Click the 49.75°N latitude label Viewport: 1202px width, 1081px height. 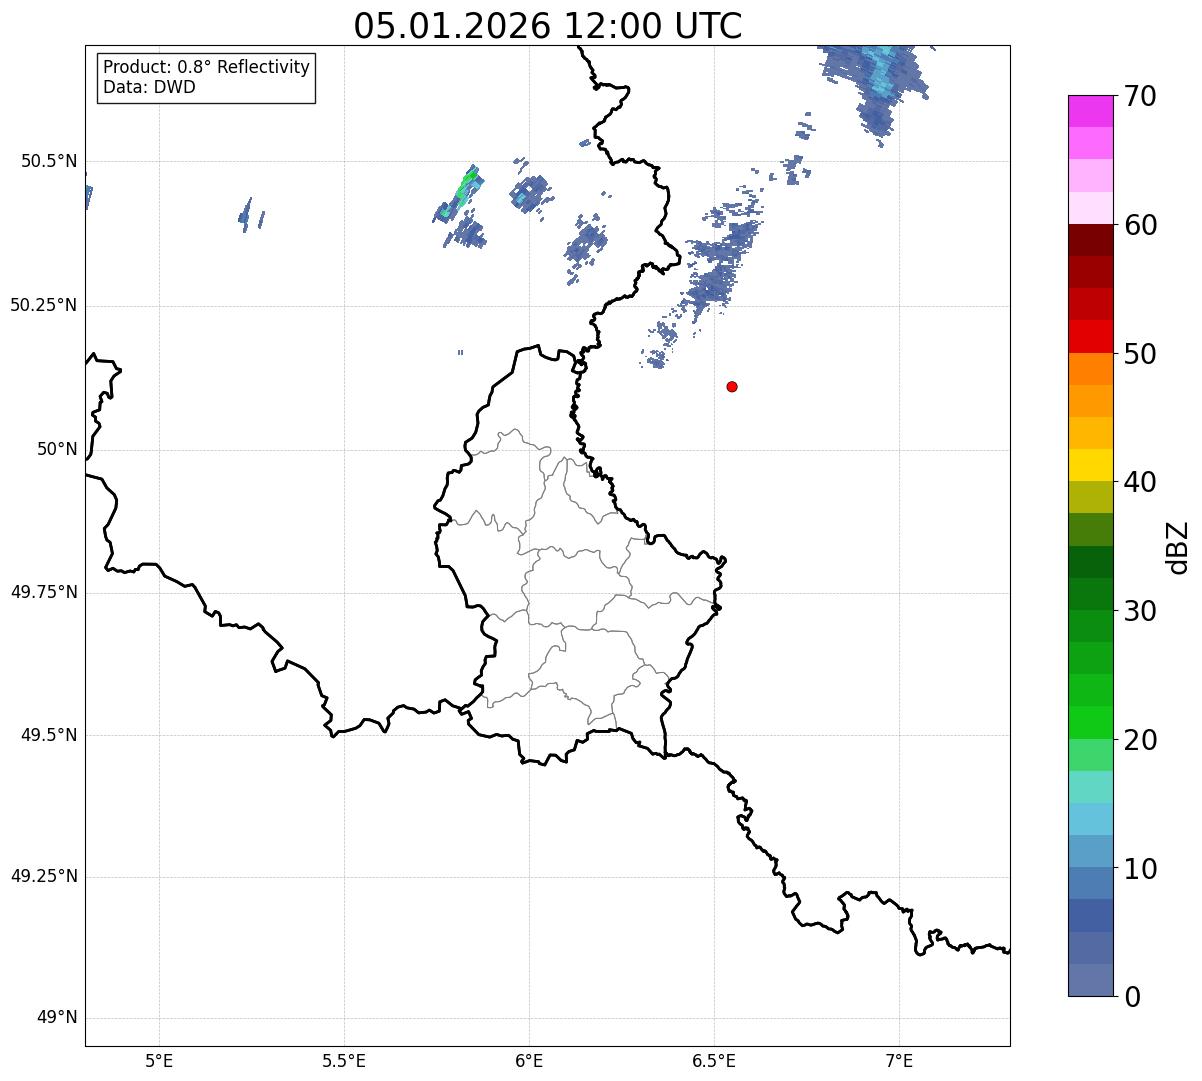point(43,592)
